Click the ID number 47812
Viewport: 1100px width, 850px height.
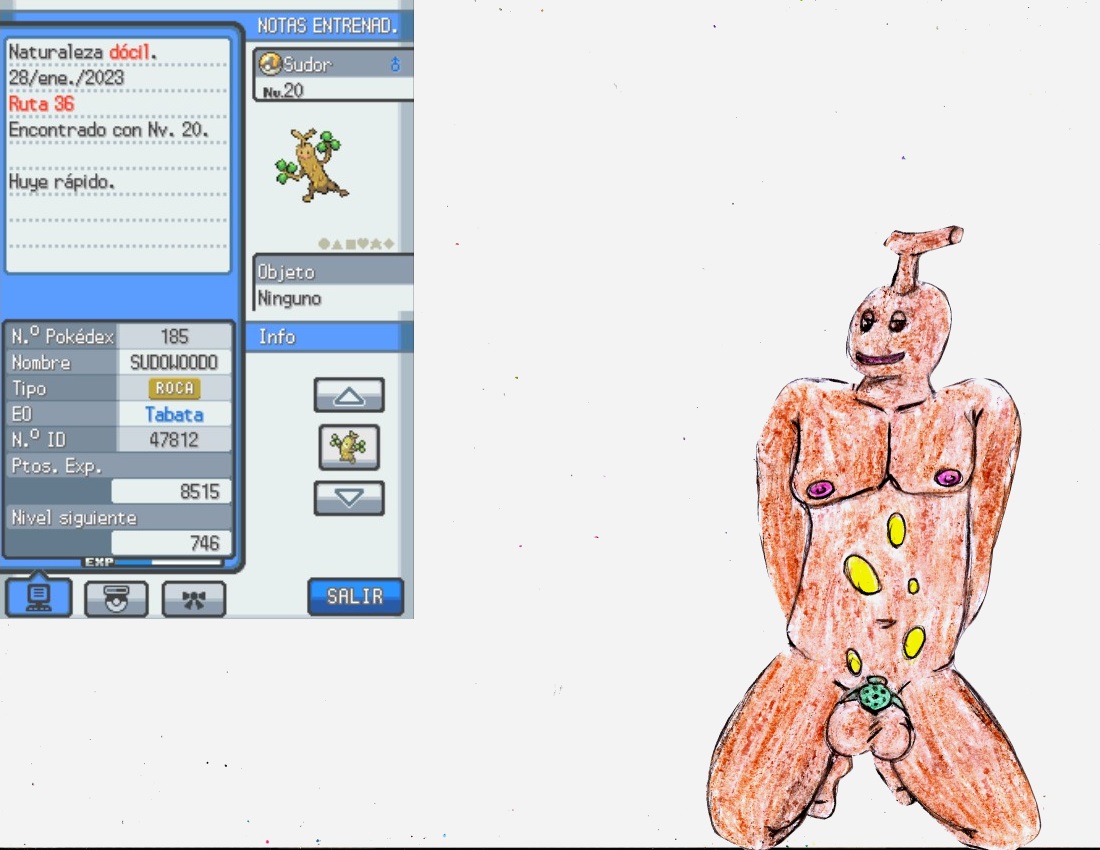pos(174,440)
